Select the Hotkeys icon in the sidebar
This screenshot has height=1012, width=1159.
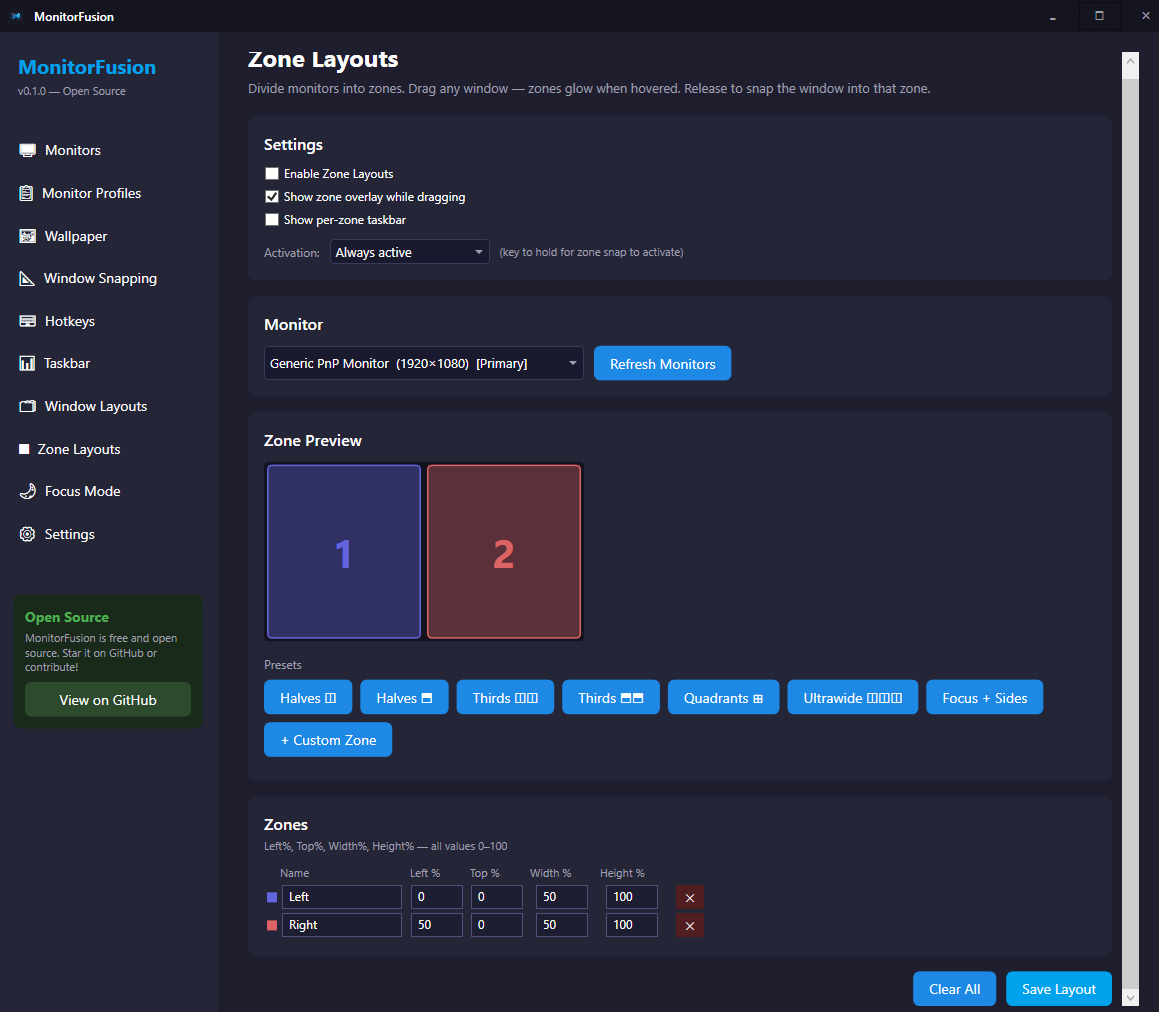click(26, 320)
